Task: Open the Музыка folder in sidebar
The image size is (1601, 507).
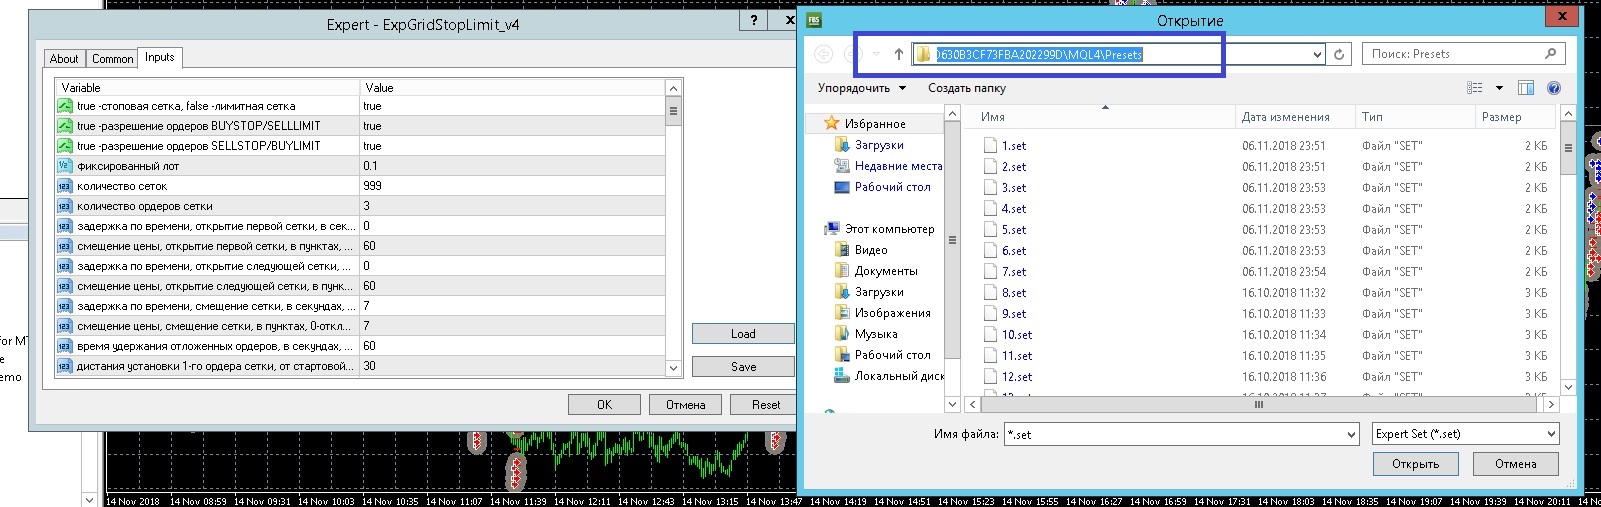Action: (875, 334)
